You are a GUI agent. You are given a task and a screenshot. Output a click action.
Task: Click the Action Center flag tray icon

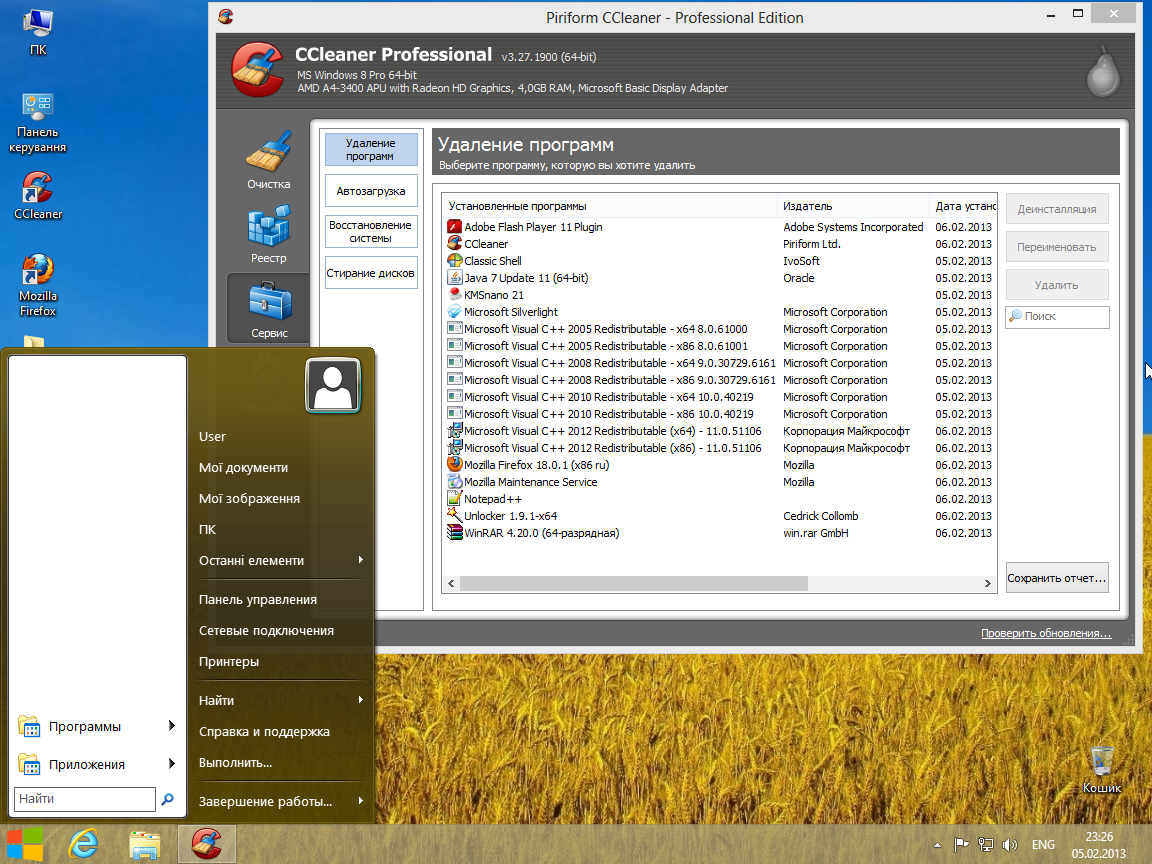pos(961,845)
